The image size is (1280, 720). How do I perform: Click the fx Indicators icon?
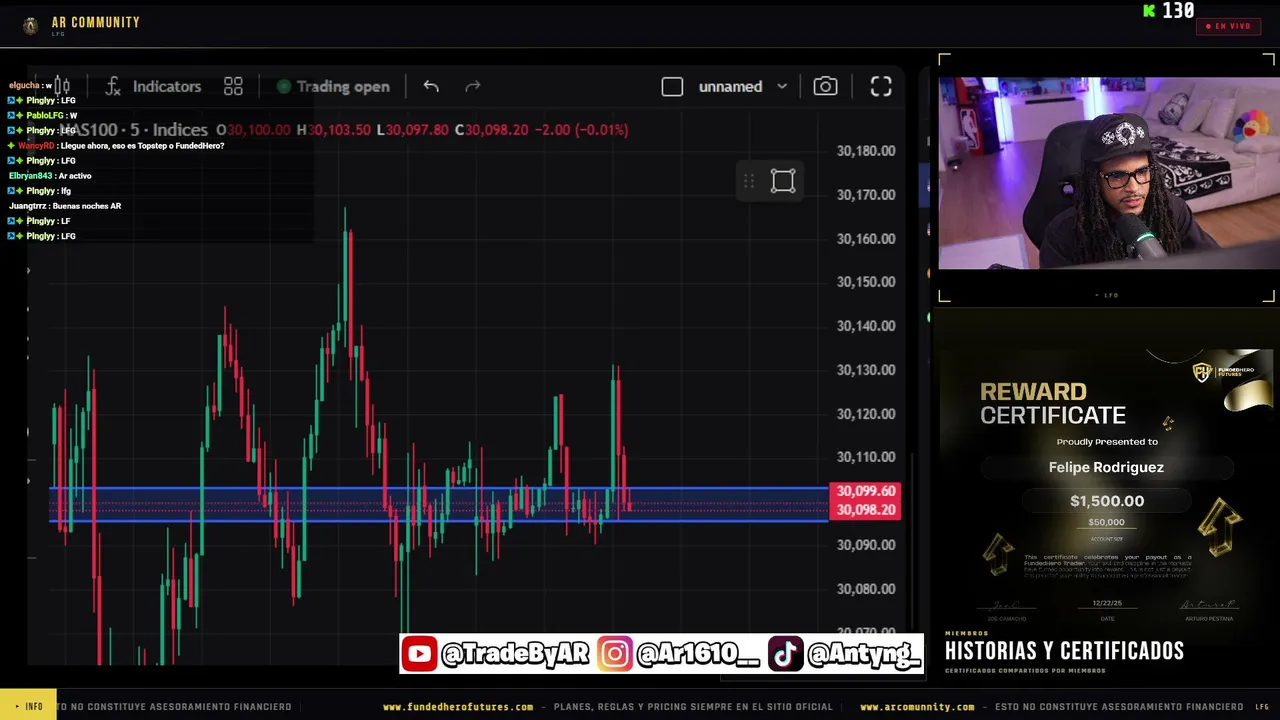[113, 86]
